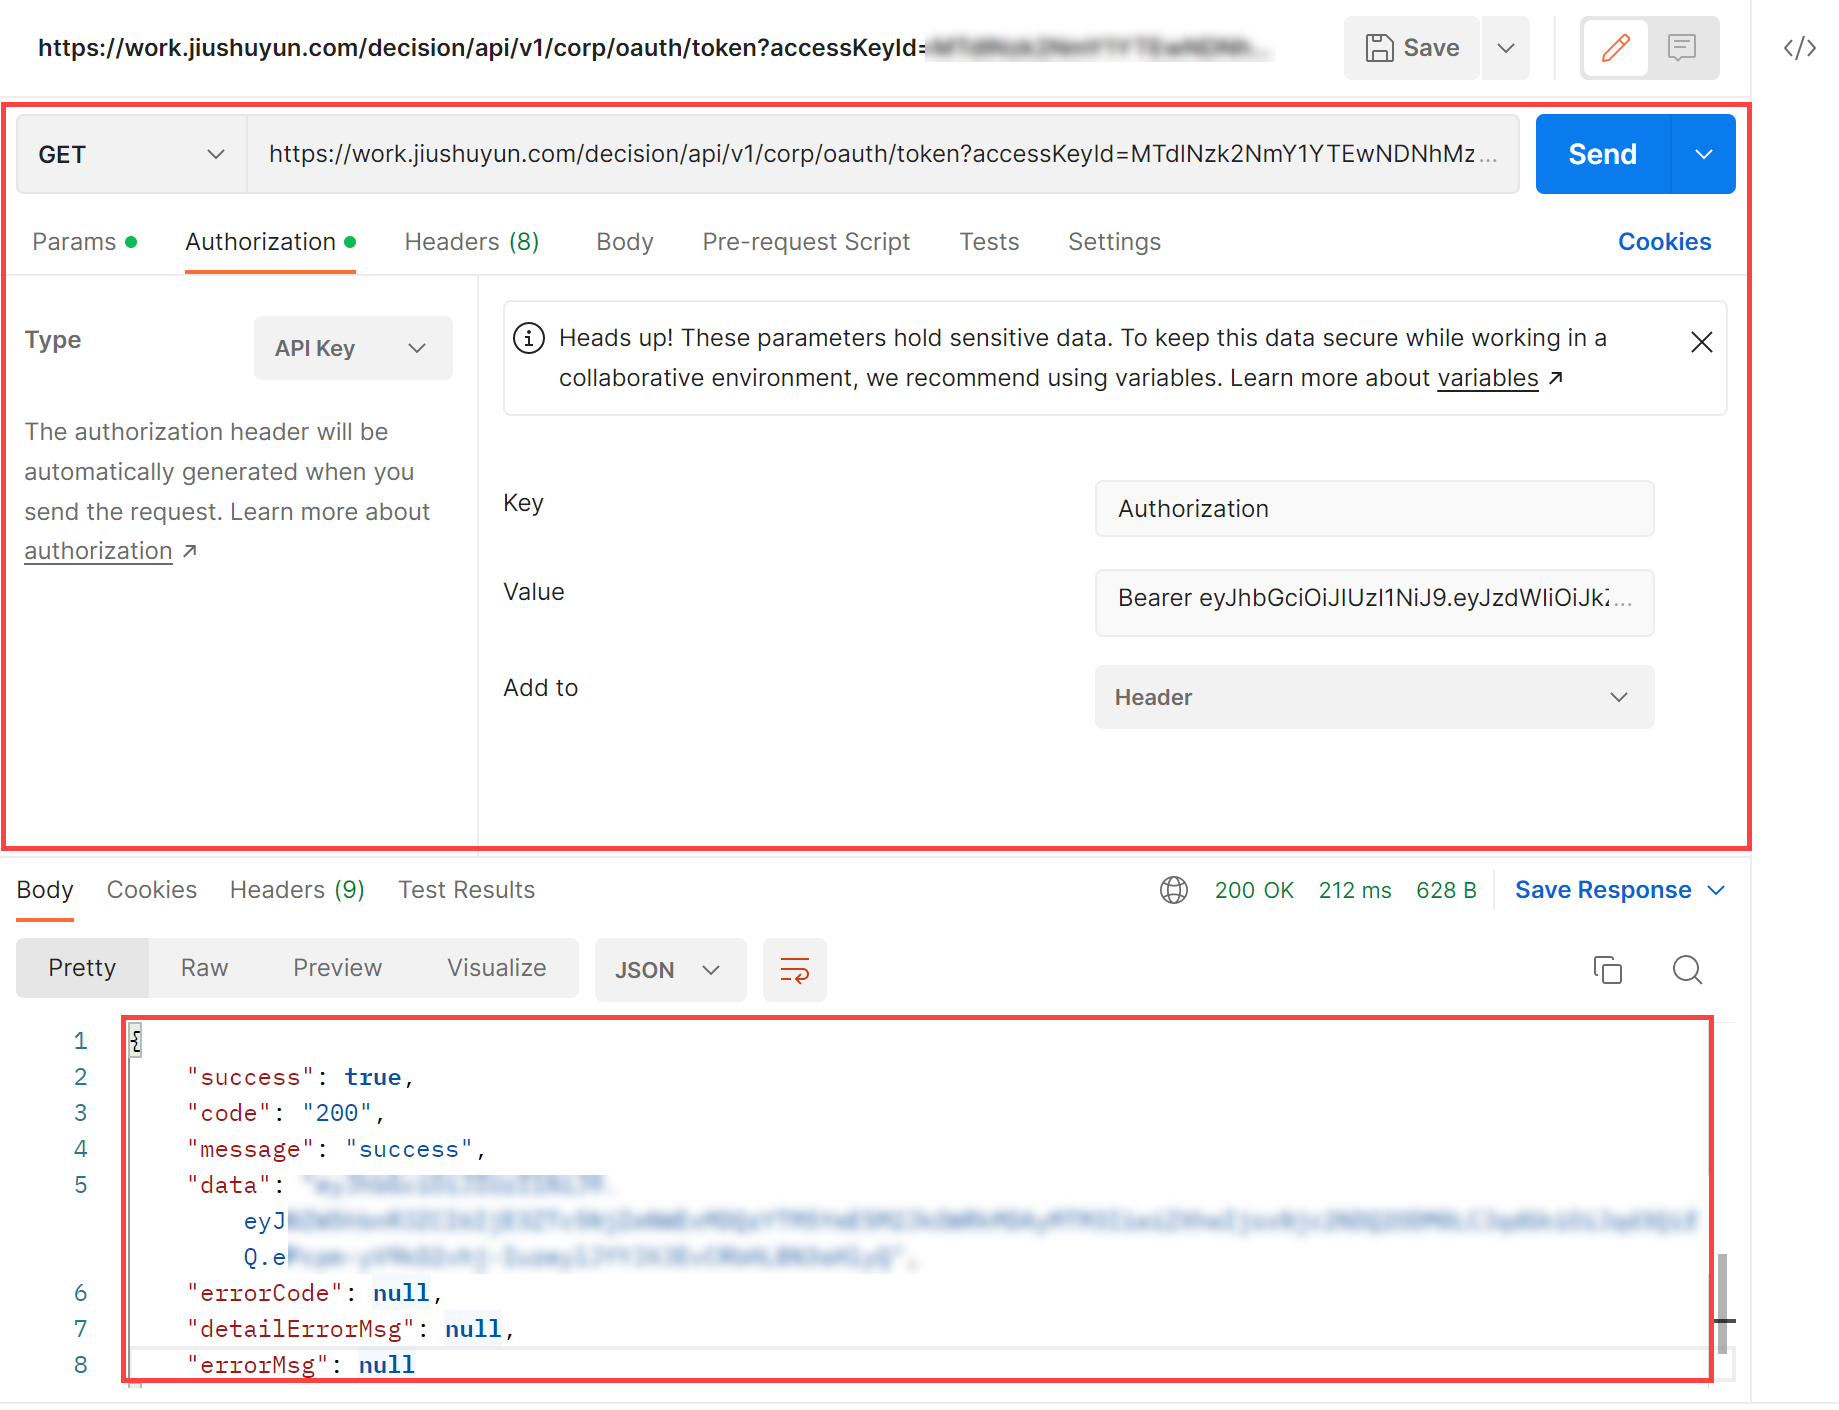Switch to the Visualize view
The height and width of the screenshot is (1410, 1839).
tap(496, 968)
